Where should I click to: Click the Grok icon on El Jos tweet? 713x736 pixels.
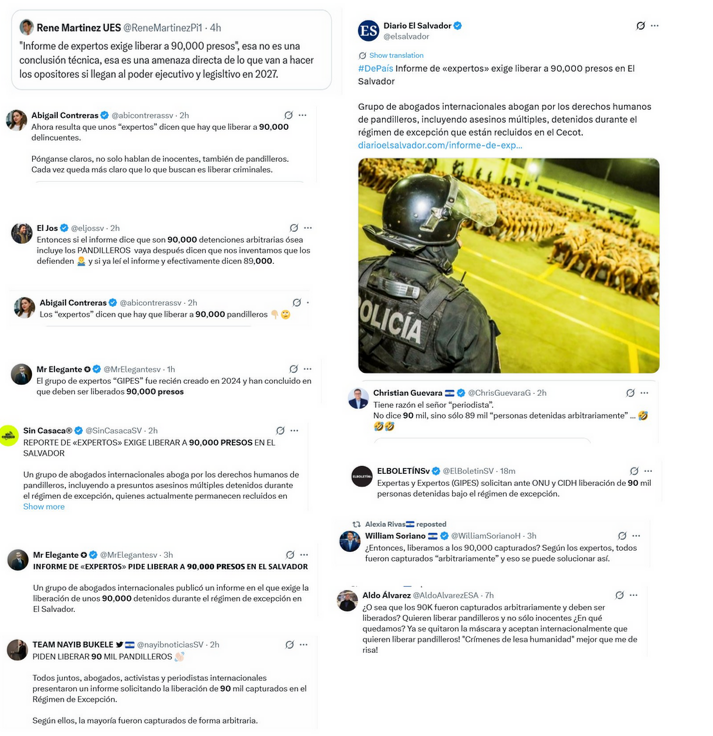pos(294,228)
